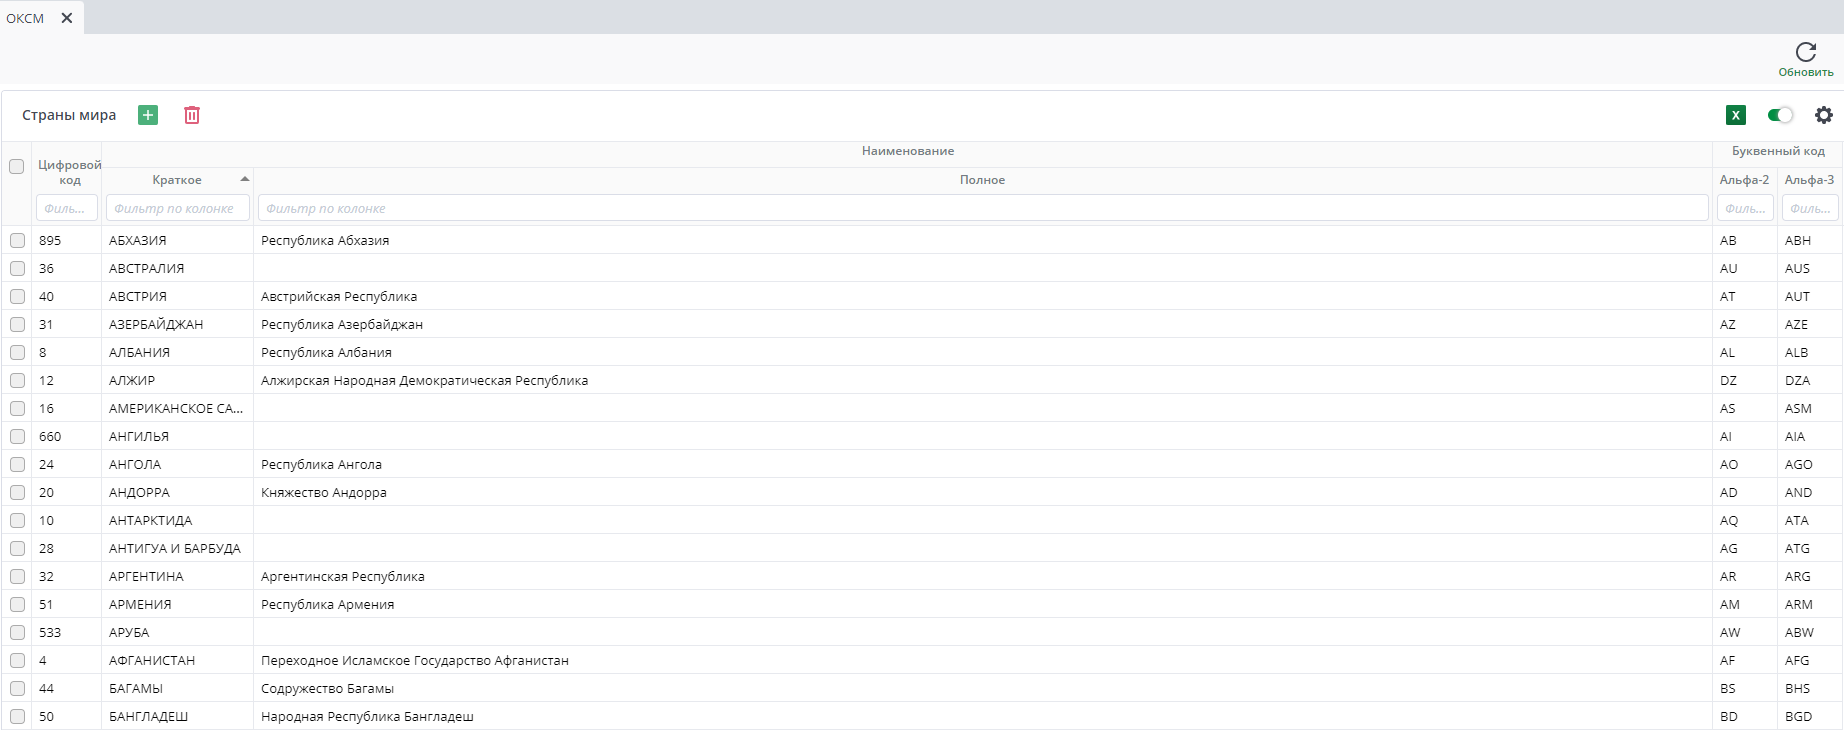
Task: Mark the АНГИЛЬЯ row checkbox
Action: [17, 436]
